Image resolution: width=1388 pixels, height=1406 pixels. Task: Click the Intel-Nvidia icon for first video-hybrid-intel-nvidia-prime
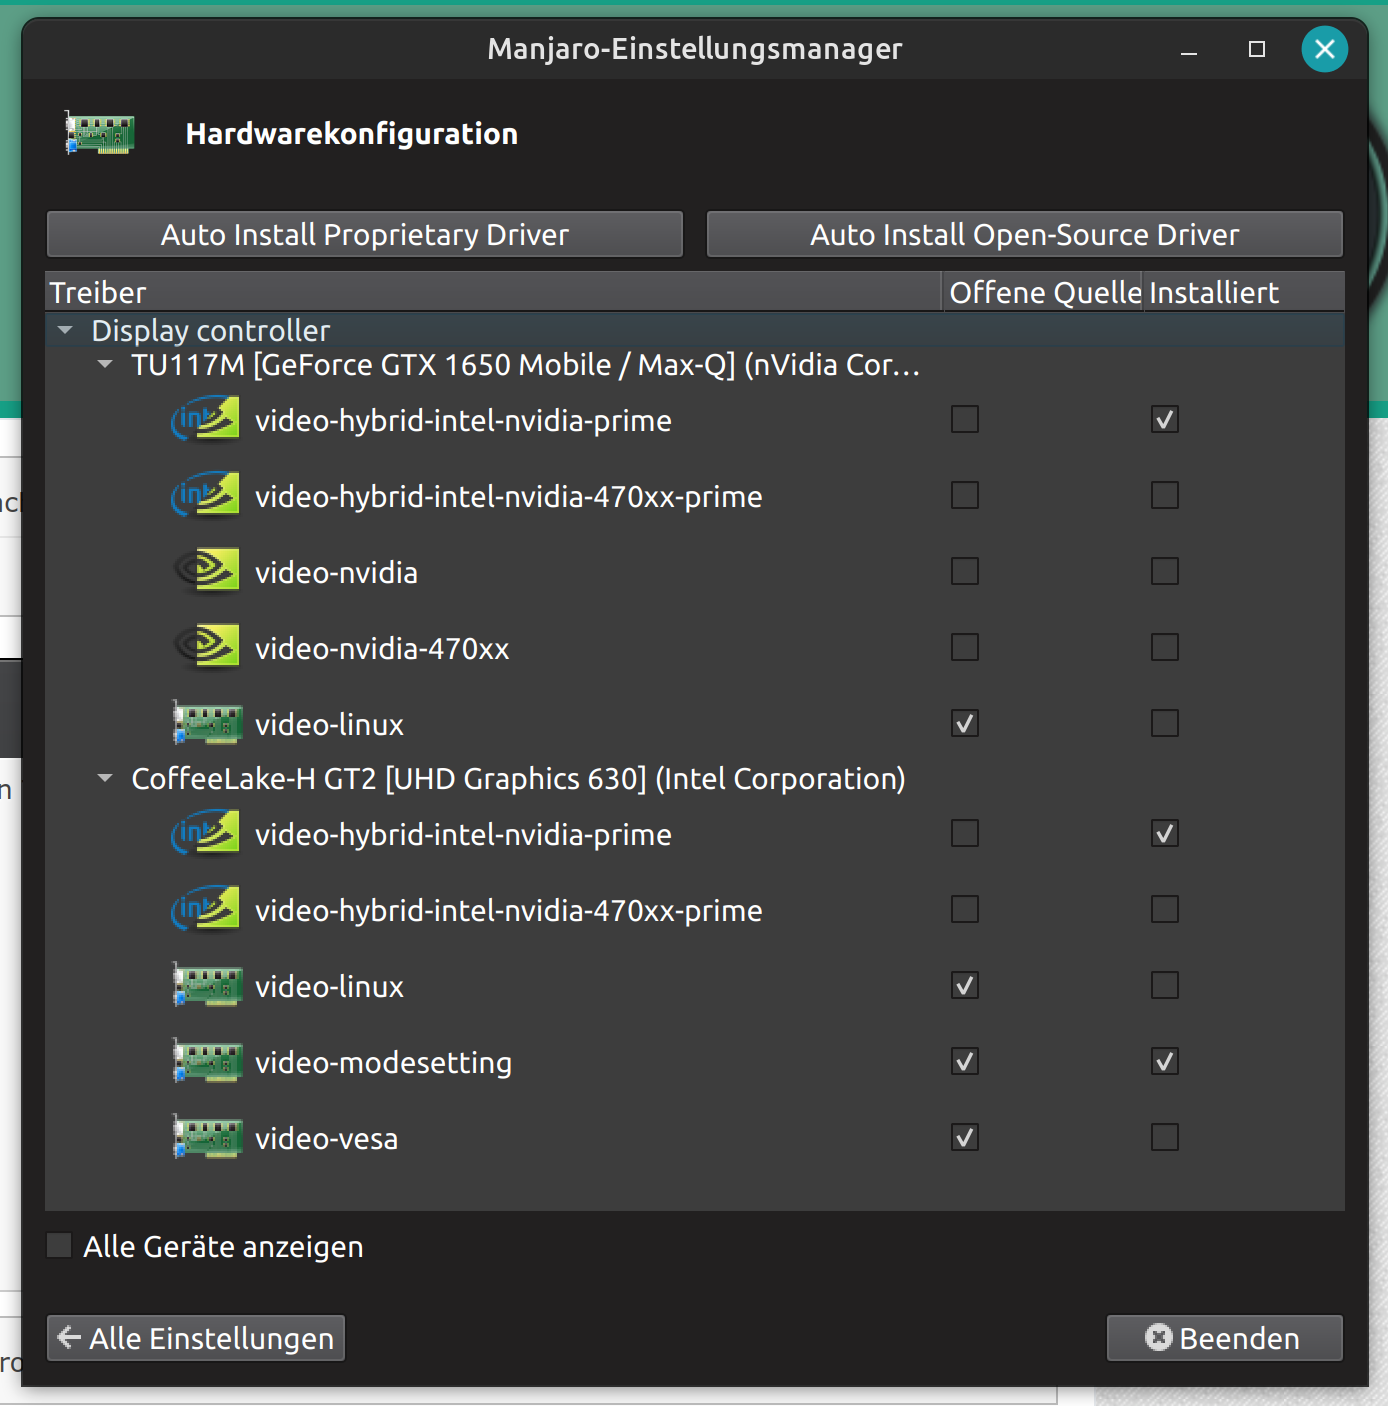tap(206, 420)
